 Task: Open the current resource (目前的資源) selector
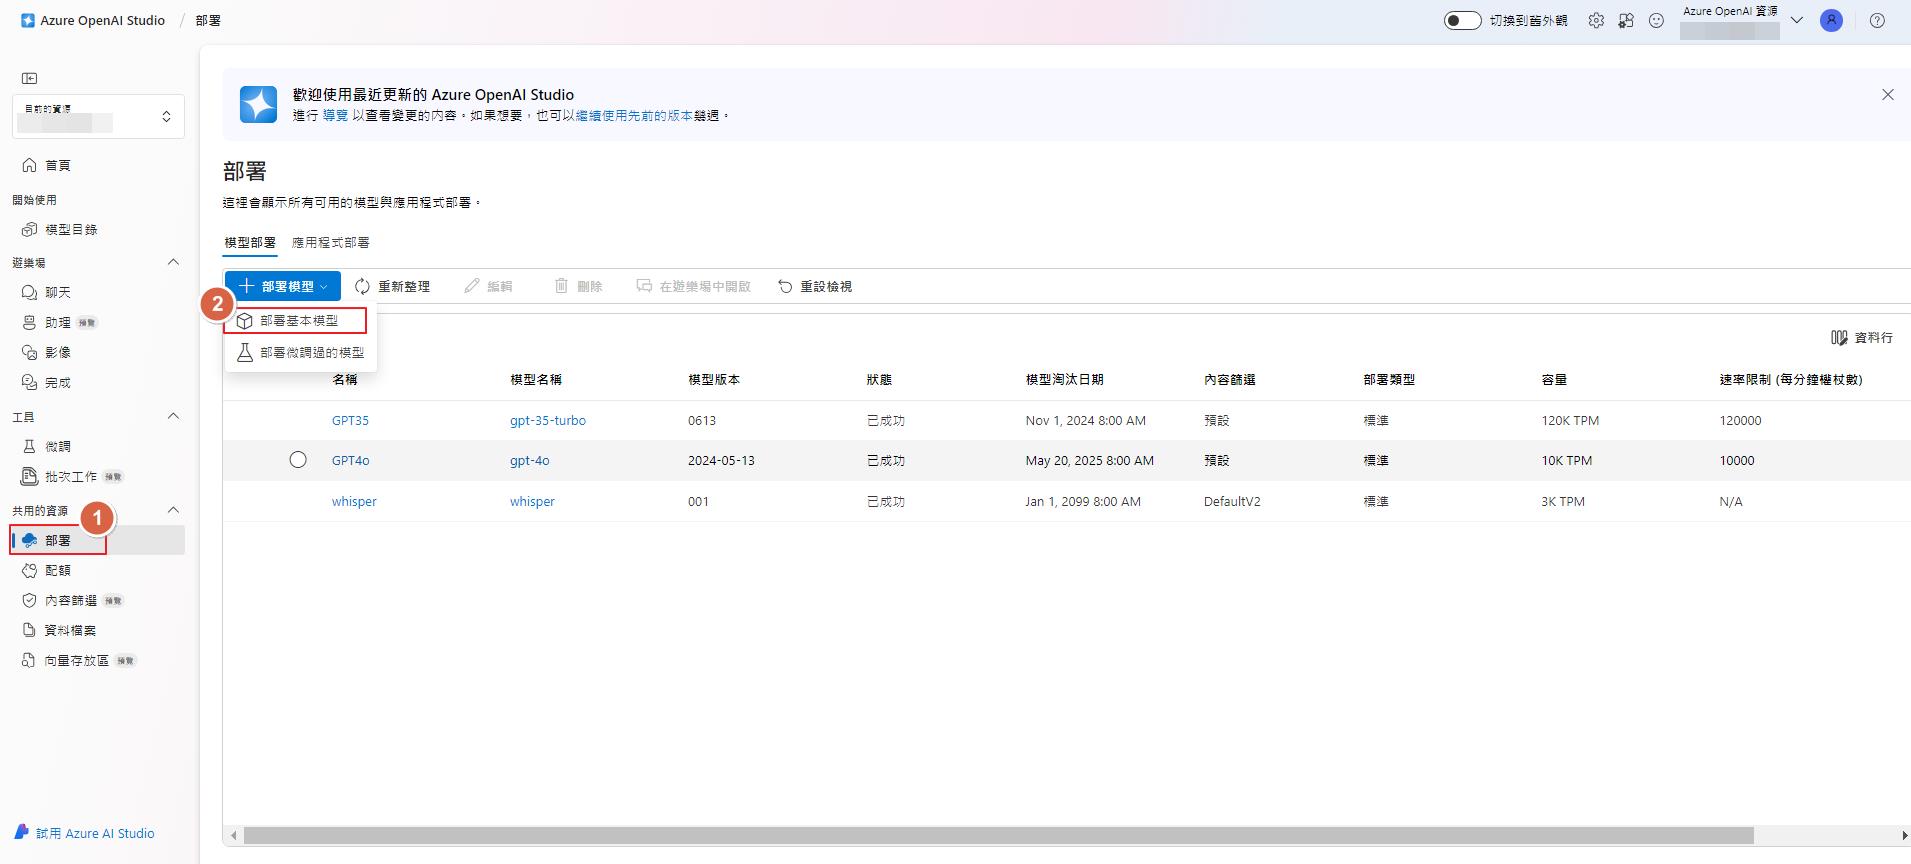click(x=98, y=116)
